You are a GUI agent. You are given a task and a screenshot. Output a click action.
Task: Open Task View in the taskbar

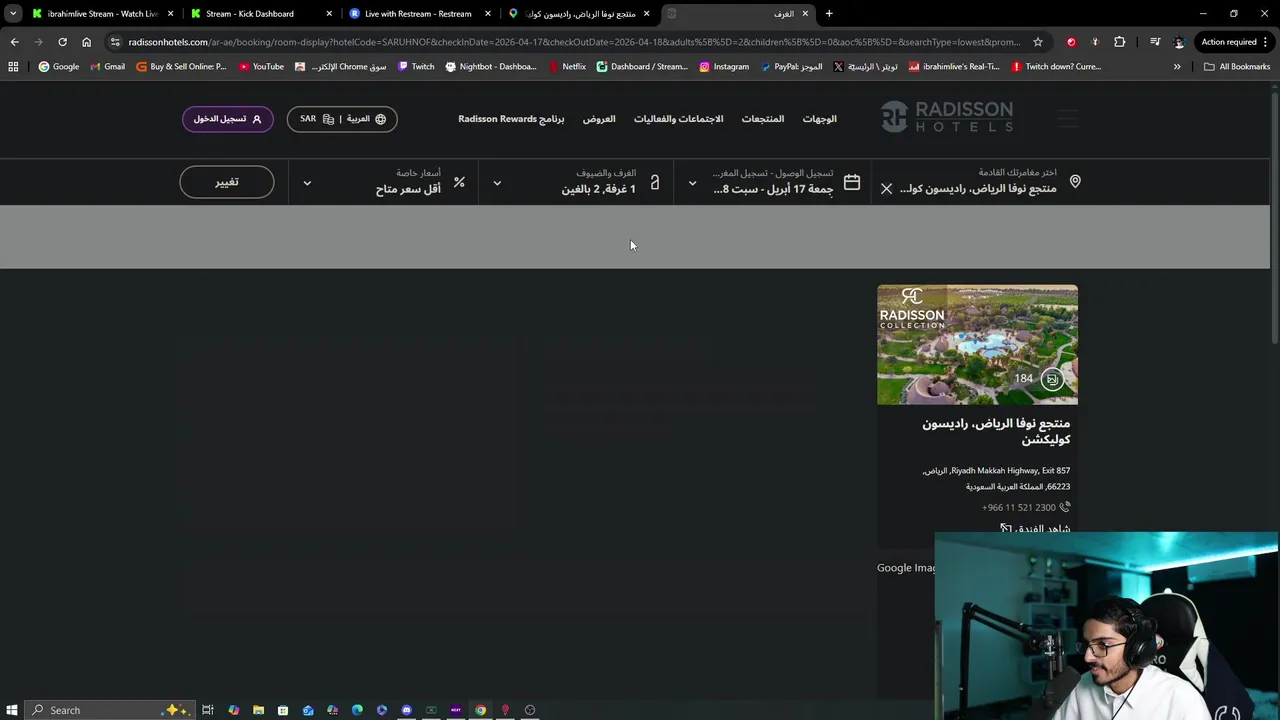pos(208,710)
